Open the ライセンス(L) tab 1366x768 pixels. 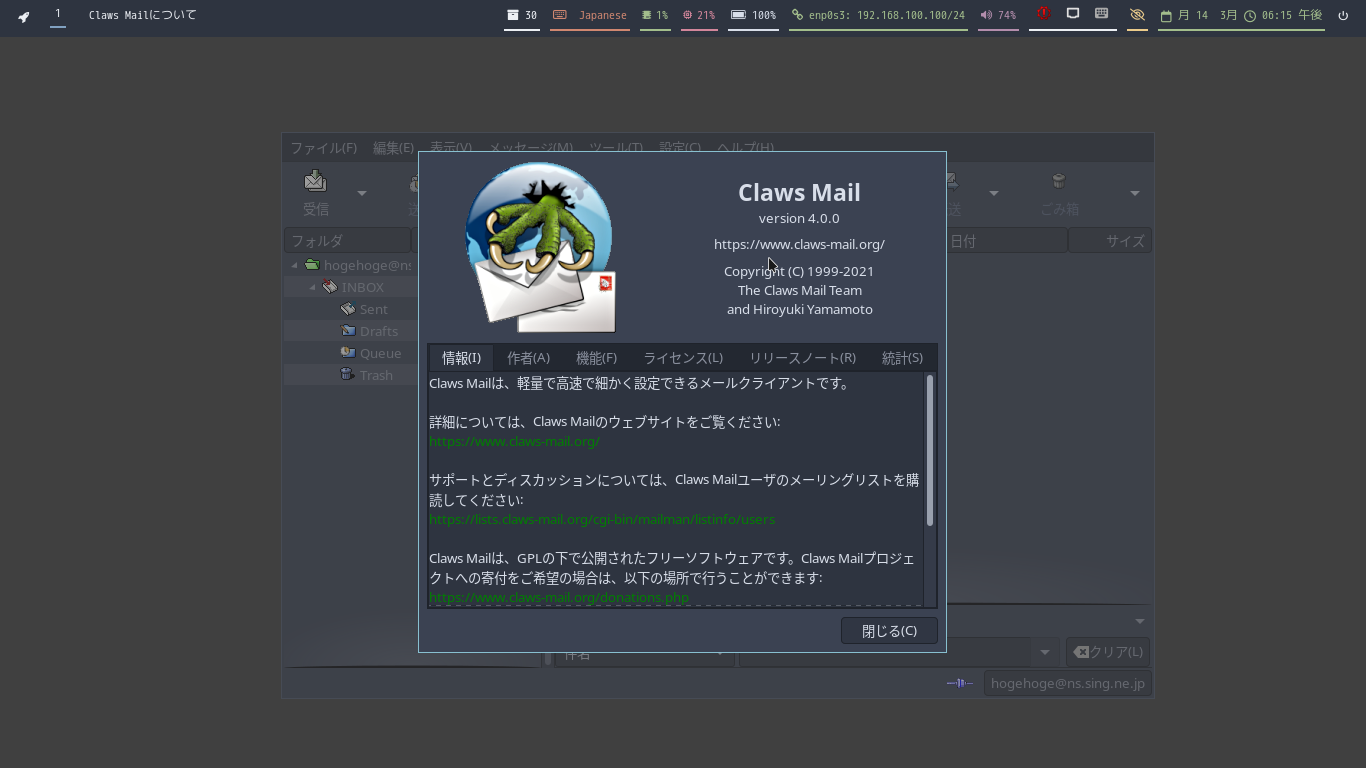(x=683, y=358)
